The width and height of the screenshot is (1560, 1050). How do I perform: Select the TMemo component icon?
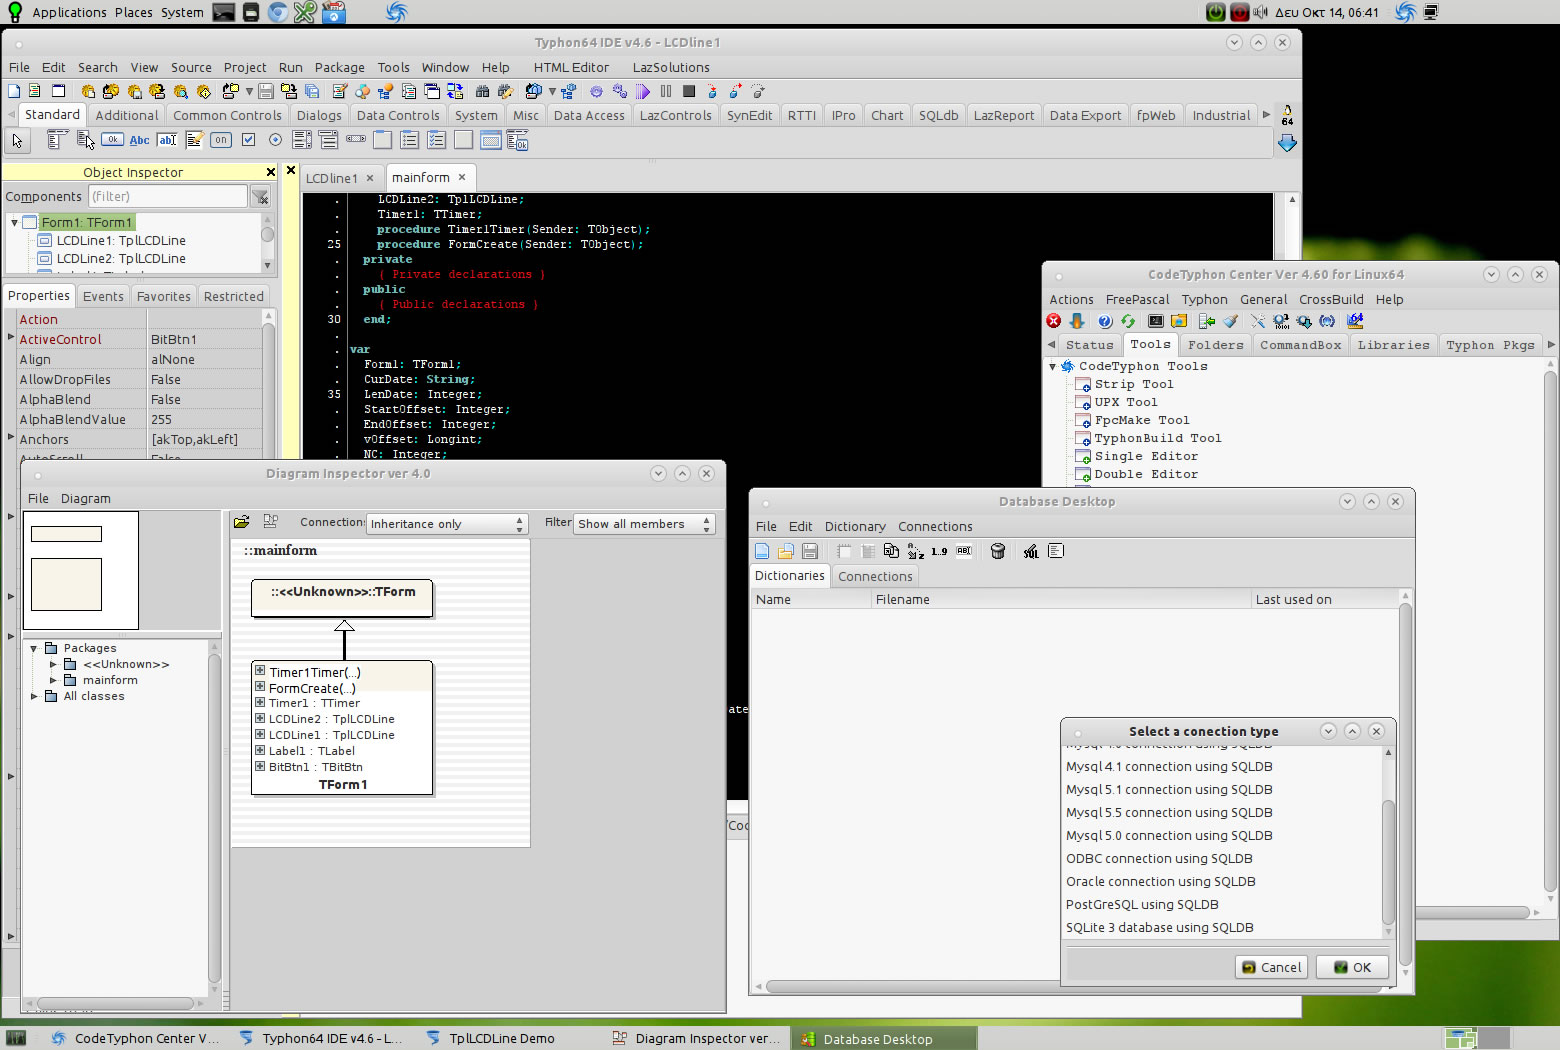tap(194, 140)
